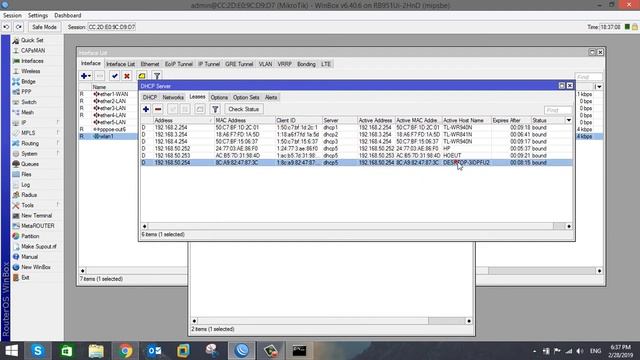Click Make Supout.rif sidebar entry
This screenshot has height=360, width=640.
coord(39,247)
